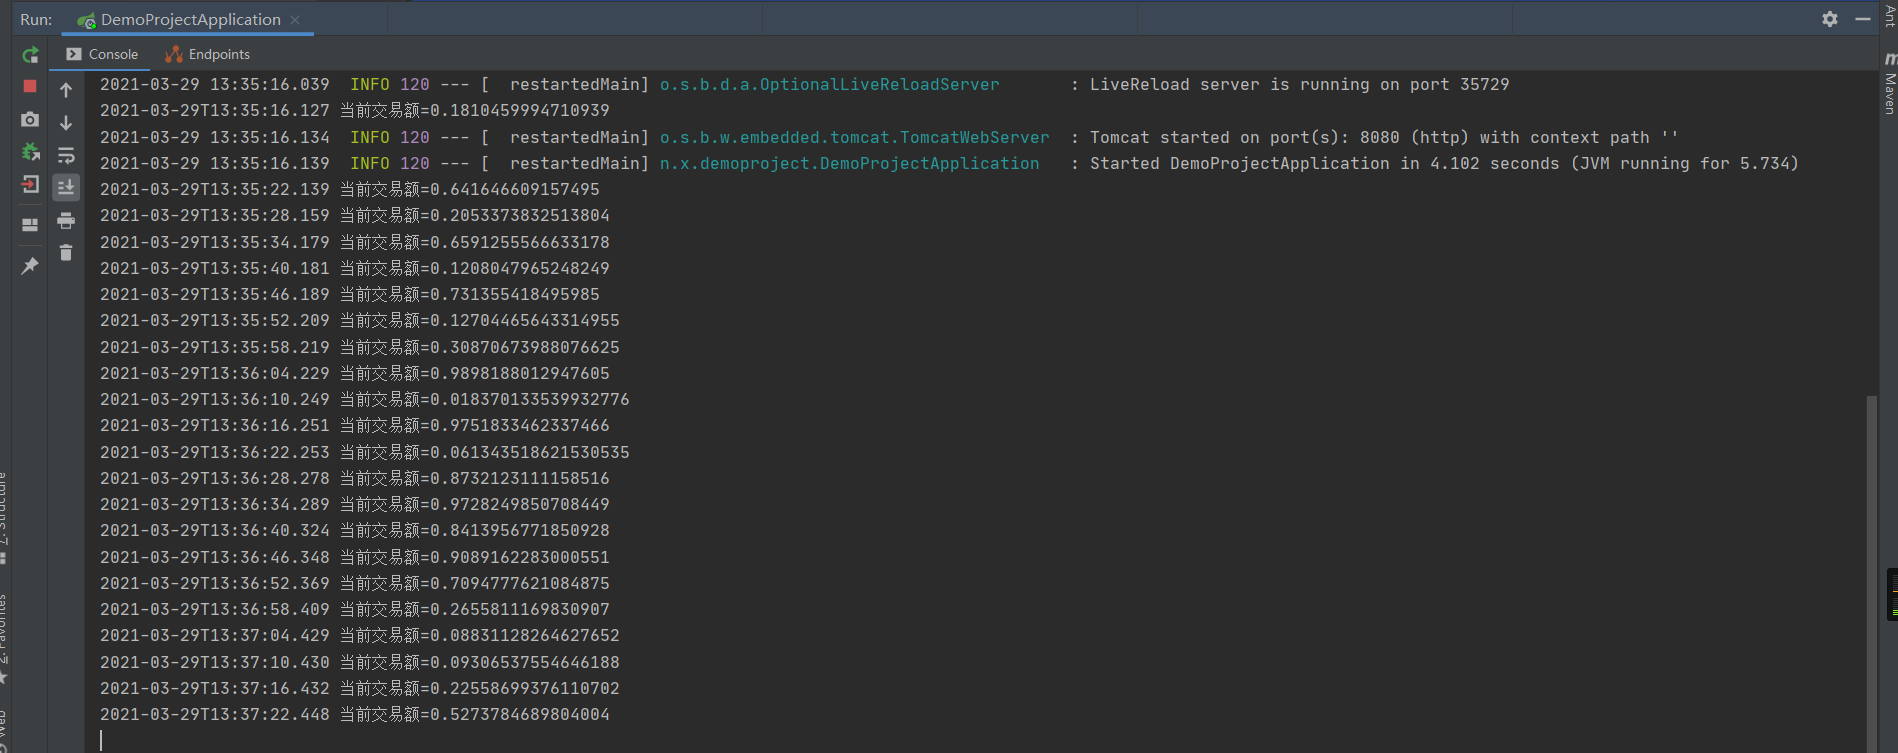Click the log line with 0.2655811169830907

354,610
